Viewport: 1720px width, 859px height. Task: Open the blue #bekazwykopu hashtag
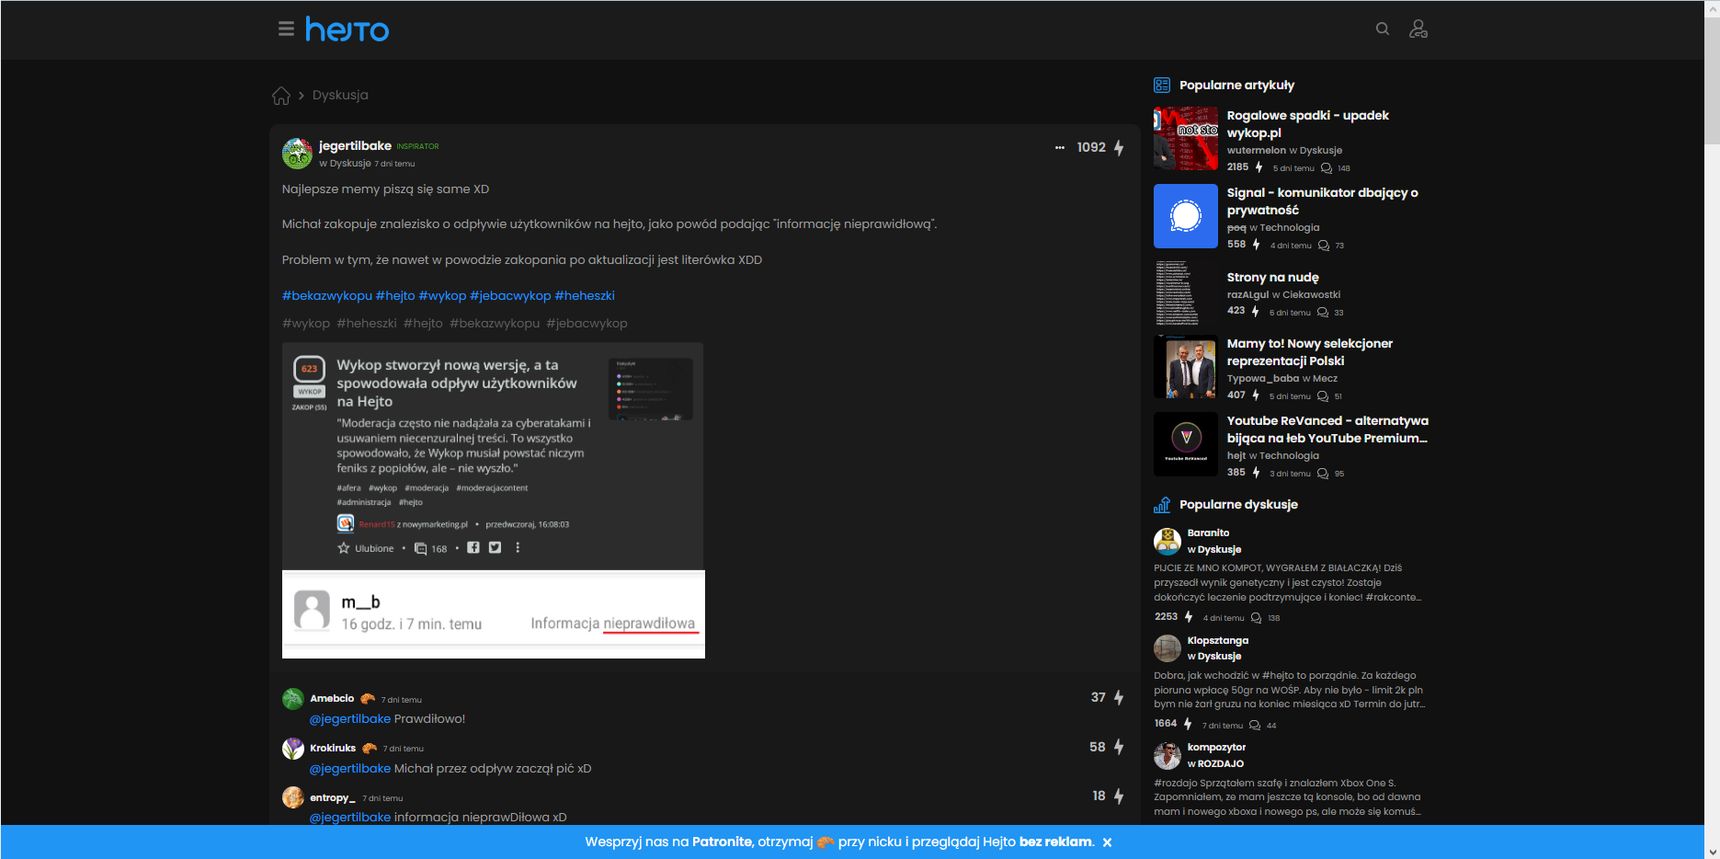(x=327, y=296)
